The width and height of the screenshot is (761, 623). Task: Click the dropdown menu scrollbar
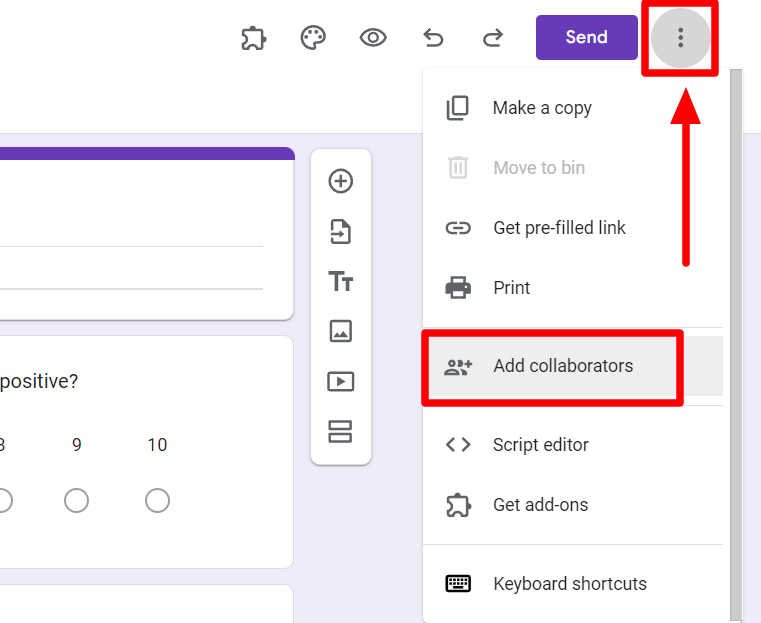(x=736, y=344)
